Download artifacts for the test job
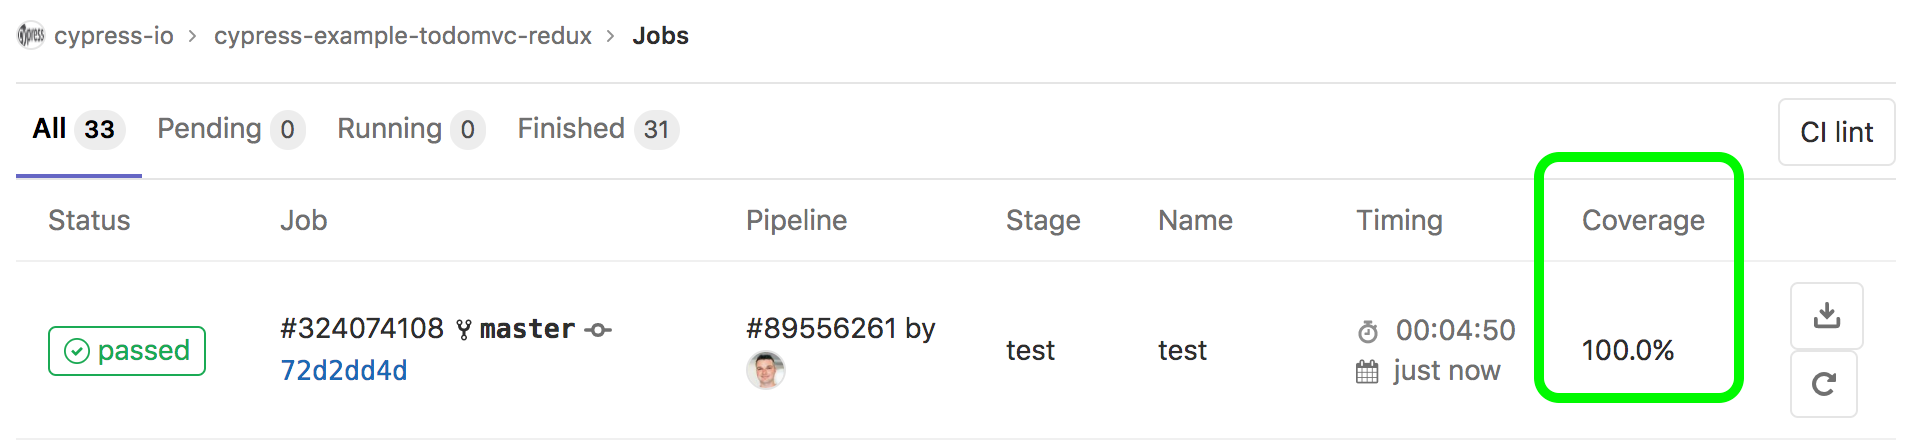The width and height of the screenshot is (1918, 442). click(x=1826, y=316)
